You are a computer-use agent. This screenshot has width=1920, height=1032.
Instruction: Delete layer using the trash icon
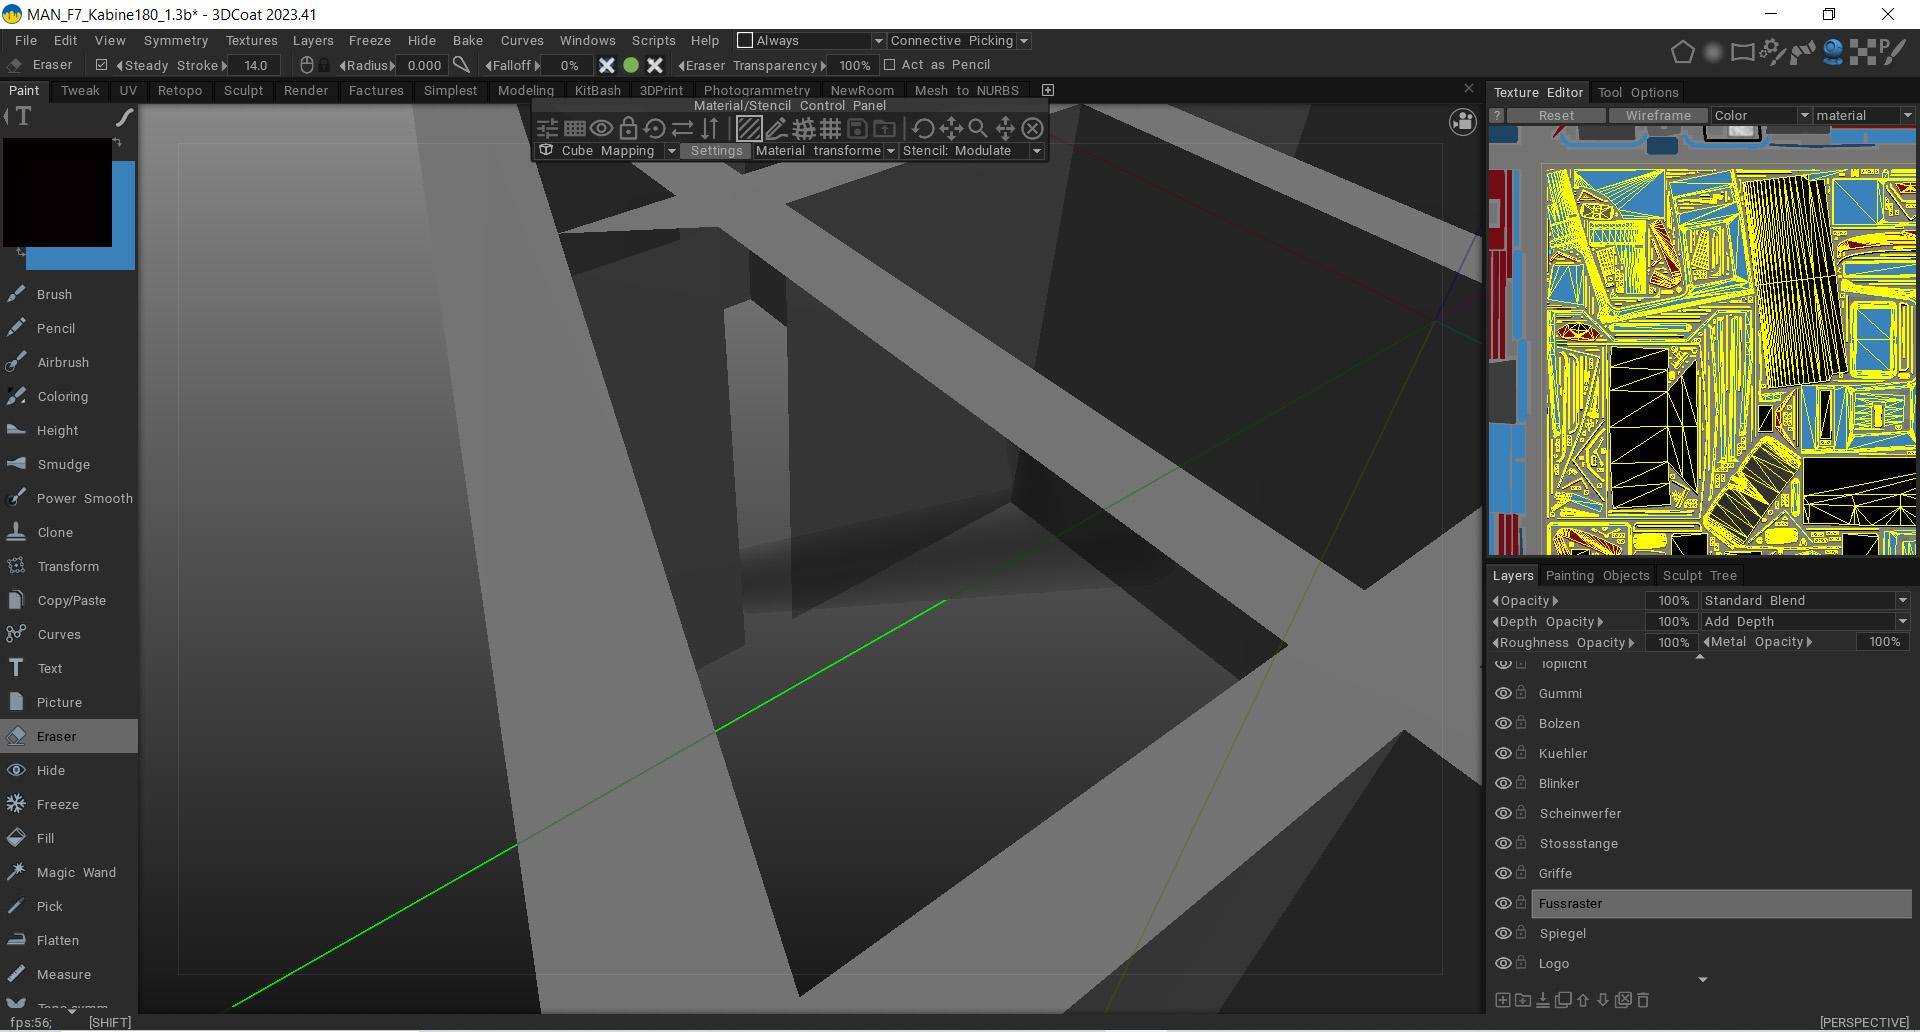coord(1643,999)
